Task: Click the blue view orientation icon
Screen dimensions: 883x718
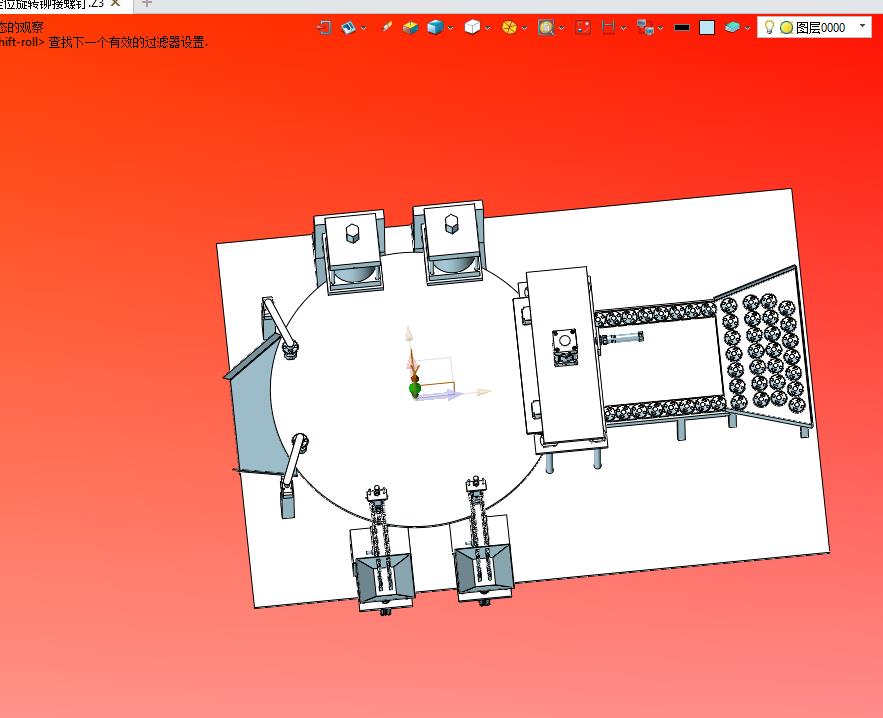Action: pos(349,27)
